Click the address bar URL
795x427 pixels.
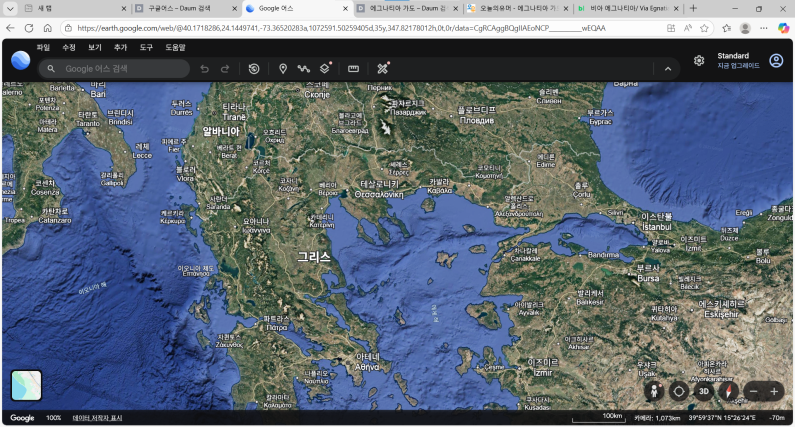click(342, 28)
